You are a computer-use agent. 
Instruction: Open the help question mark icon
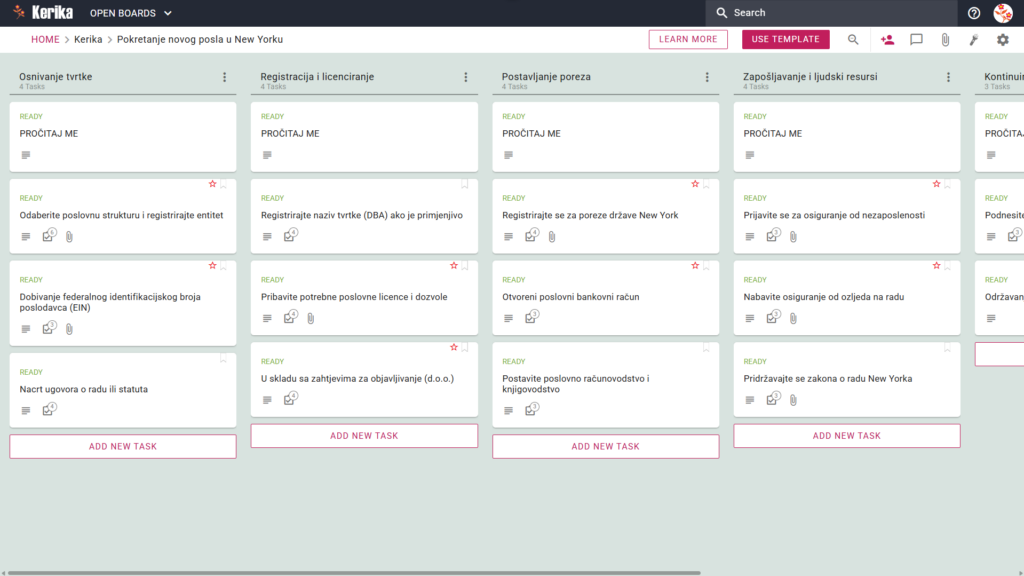(974, 13)
